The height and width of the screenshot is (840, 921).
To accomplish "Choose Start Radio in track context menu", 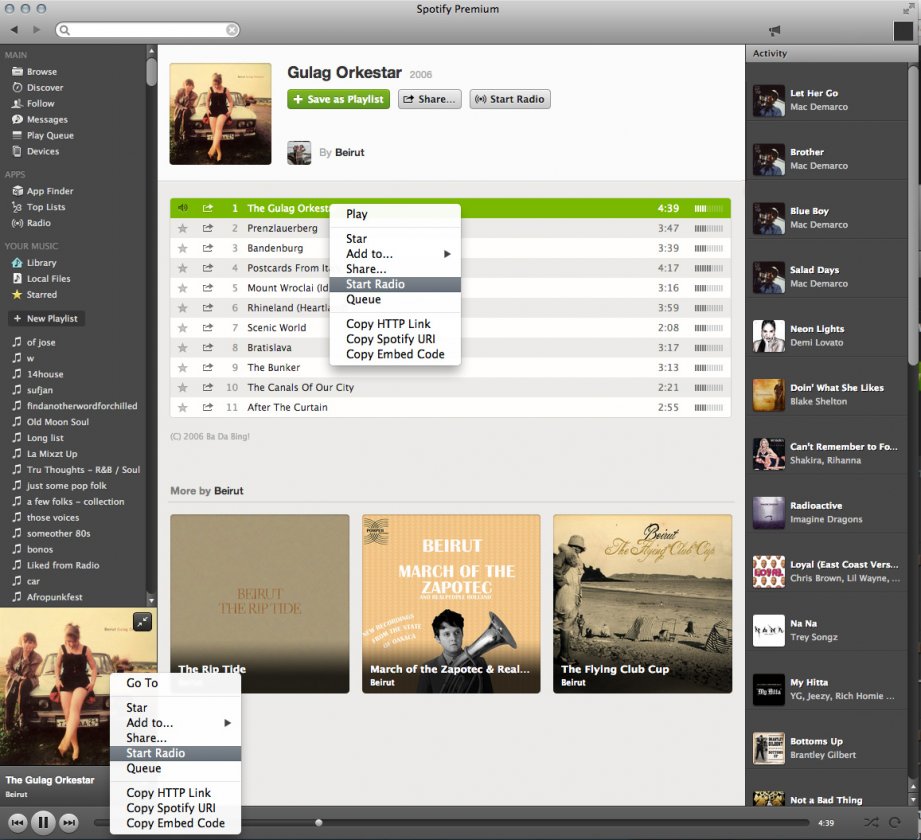I will click(395, 284).
